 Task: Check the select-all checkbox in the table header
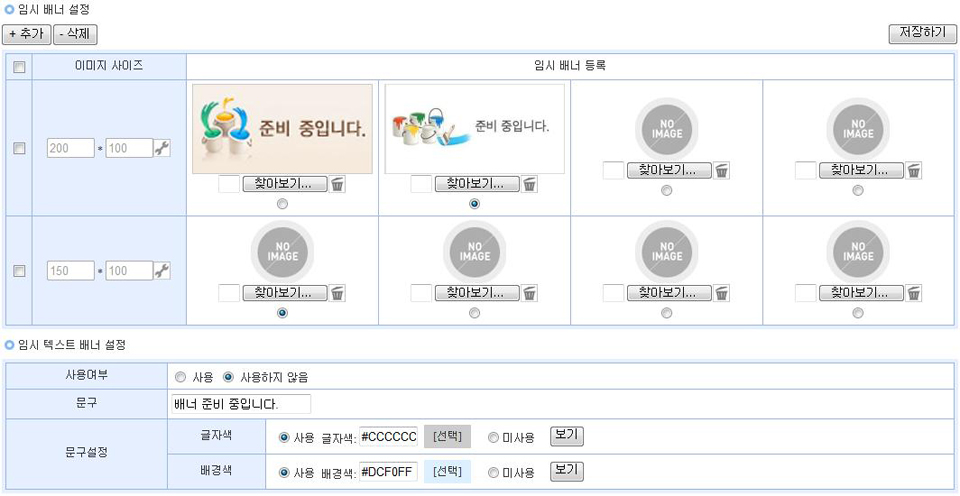pos(18,67)
